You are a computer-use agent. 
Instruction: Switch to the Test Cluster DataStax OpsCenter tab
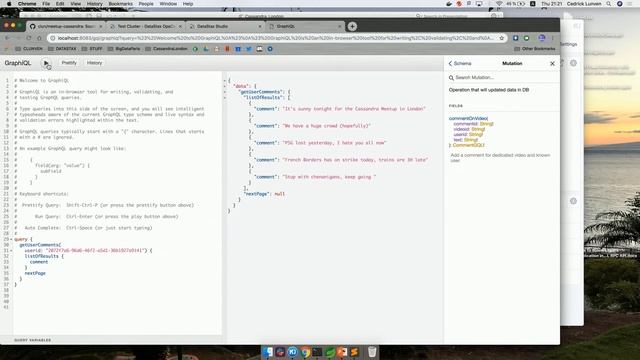(146, 26)
